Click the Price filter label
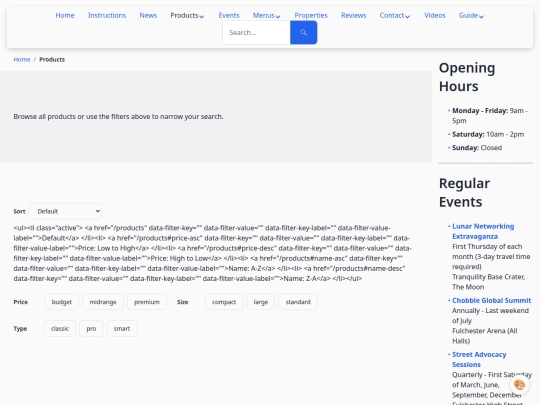540x405 pixels. [21, 302]
